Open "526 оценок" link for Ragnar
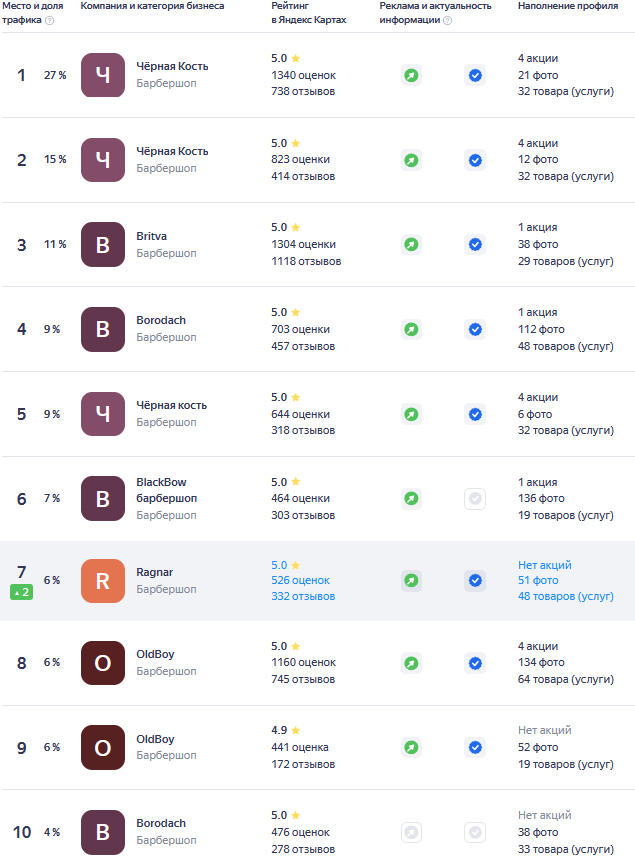This screenshot has height=867, width=635. tap(300, 581)
